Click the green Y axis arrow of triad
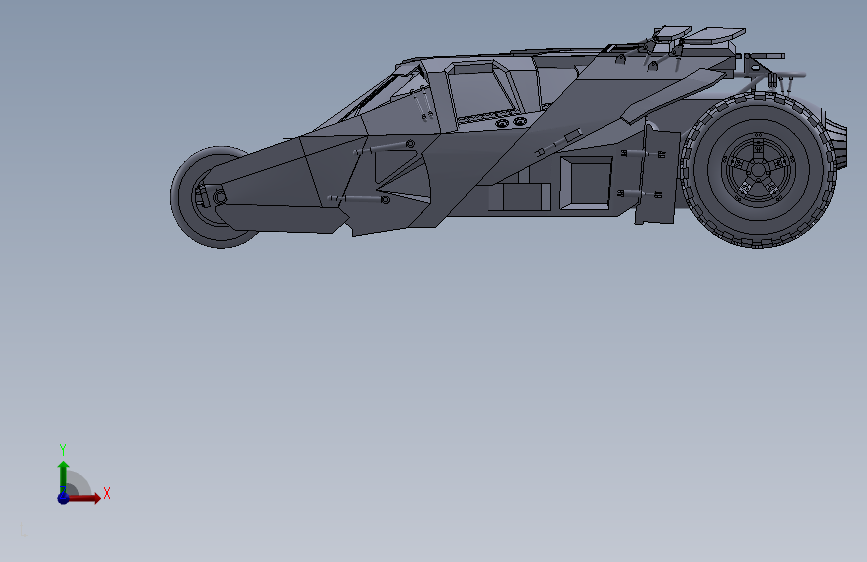Screen dimensions: 867x562 coord(64,476)
